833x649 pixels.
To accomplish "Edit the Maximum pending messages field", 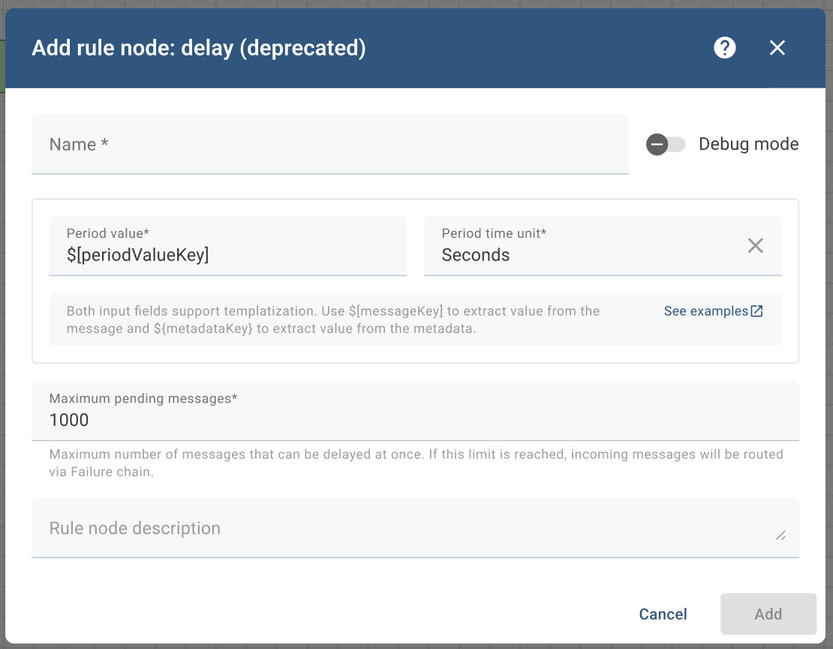I will click(415, 411).
